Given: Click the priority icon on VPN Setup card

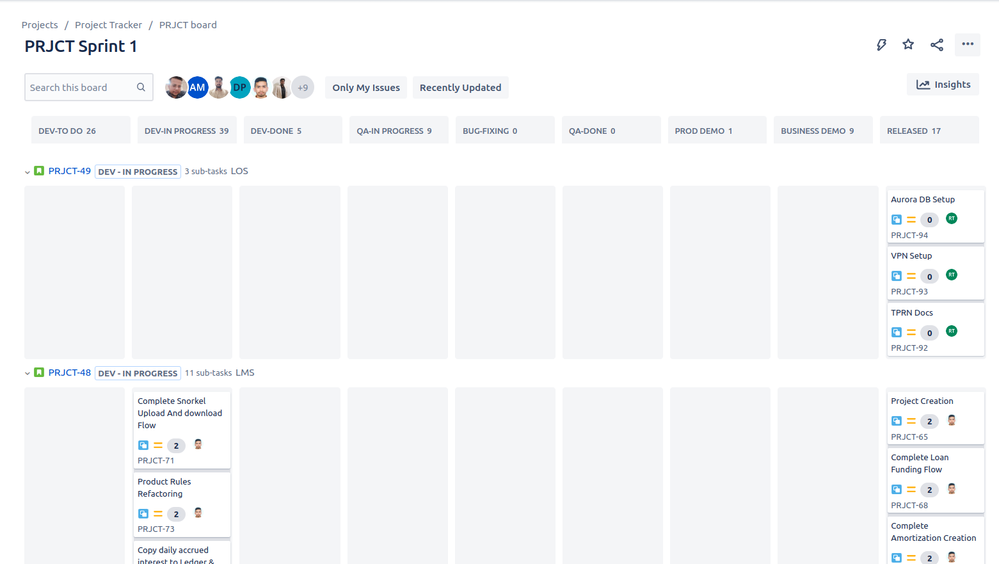Looking at the screenshot, I should point(911,276).
